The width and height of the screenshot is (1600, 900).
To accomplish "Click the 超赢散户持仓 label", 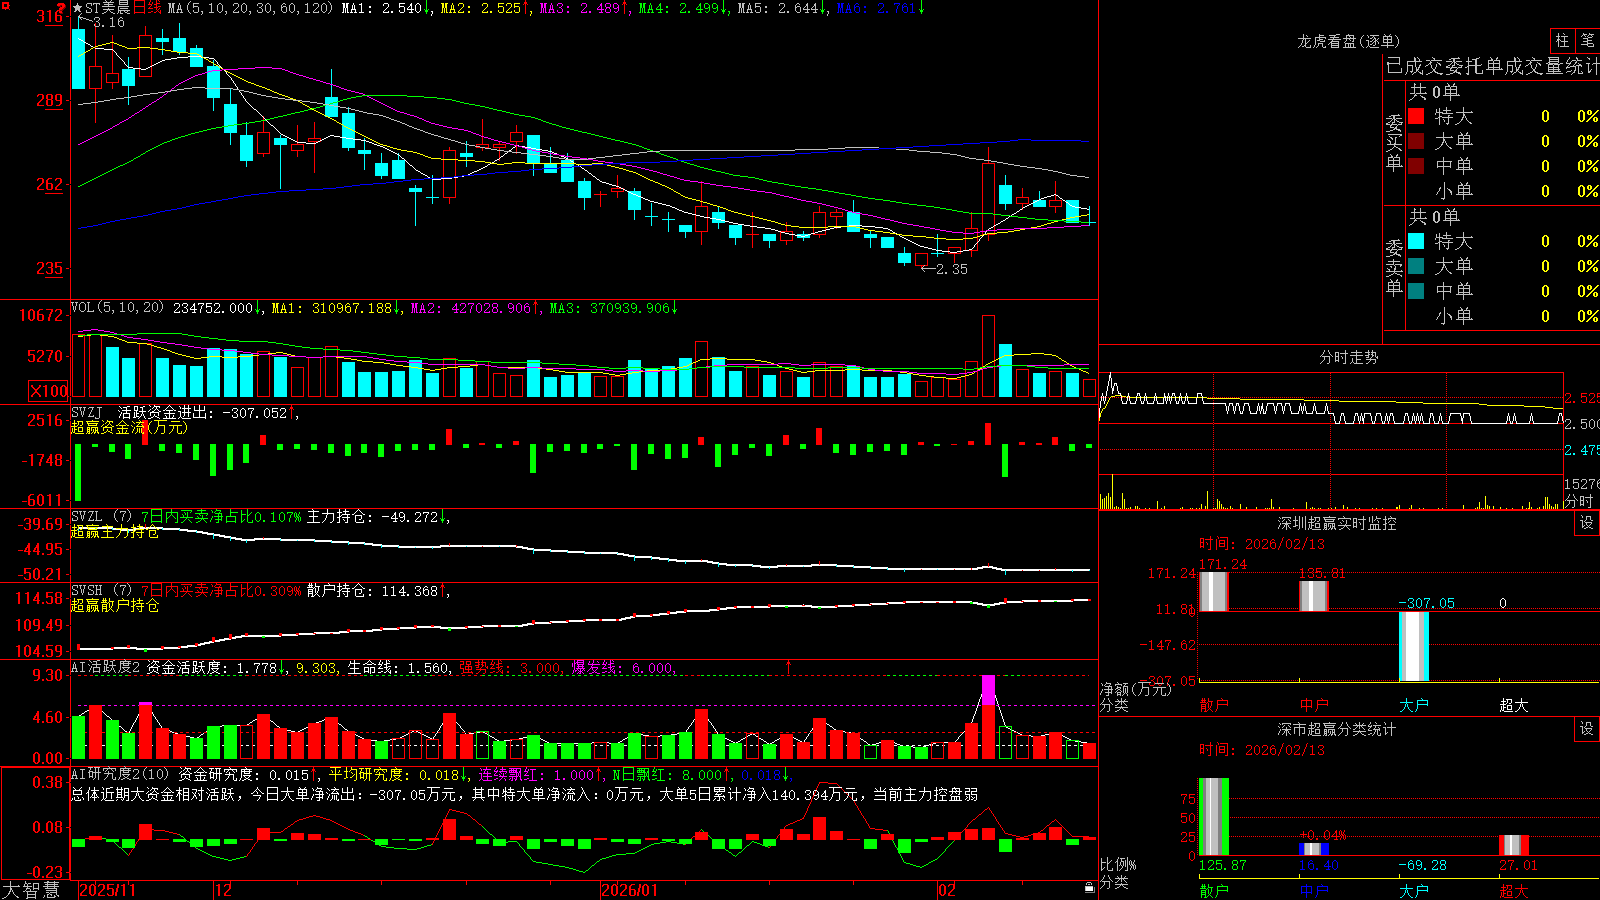I will pos(115,606).
